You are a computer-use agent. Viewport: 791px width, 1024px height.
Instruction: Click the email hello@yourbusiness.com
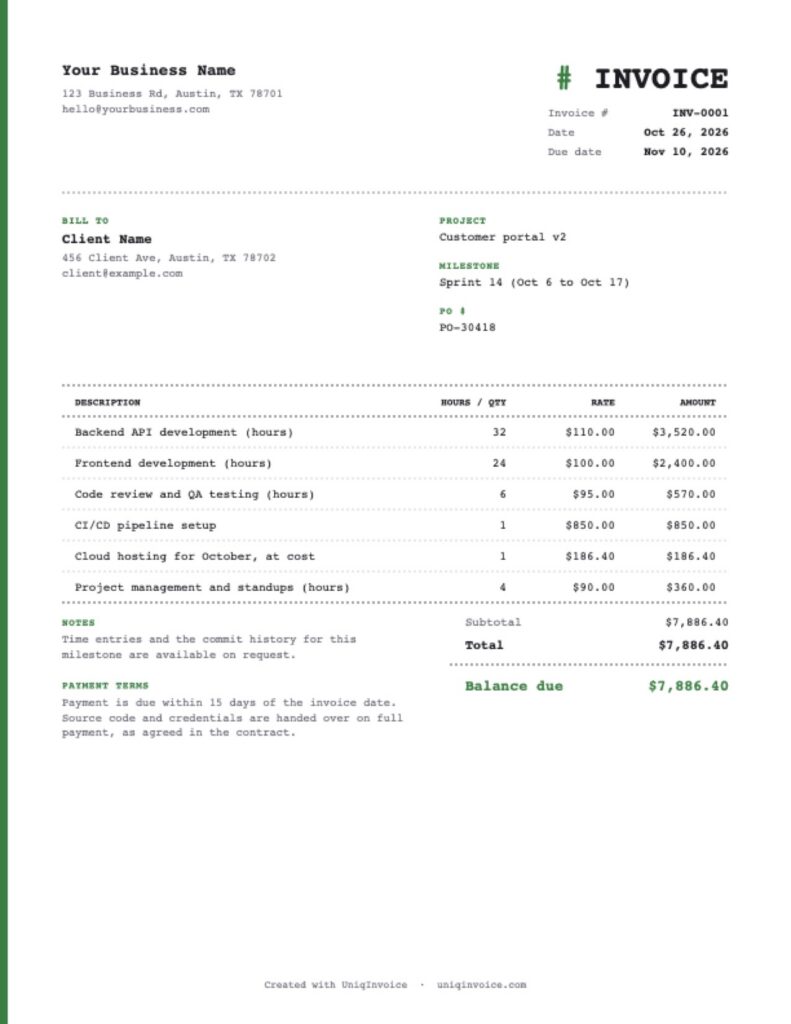coord(136,109)
